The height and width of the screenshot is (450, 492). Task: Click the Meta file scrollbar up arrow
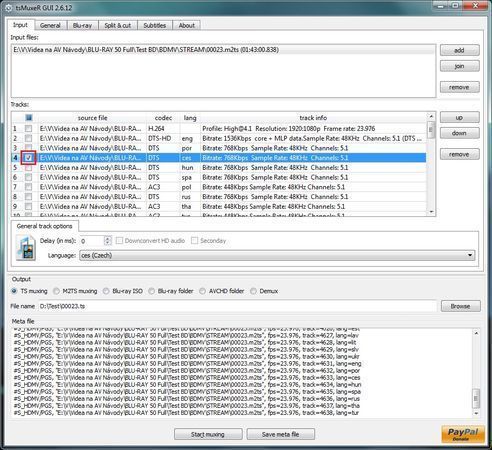[476, 333]
